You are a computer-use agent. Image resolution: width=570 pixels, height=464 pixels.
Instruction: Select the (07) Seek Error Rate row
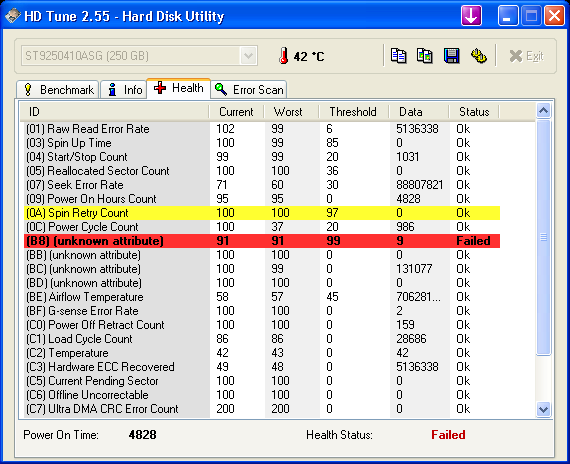pyautogui.click(x=262, y=185)
